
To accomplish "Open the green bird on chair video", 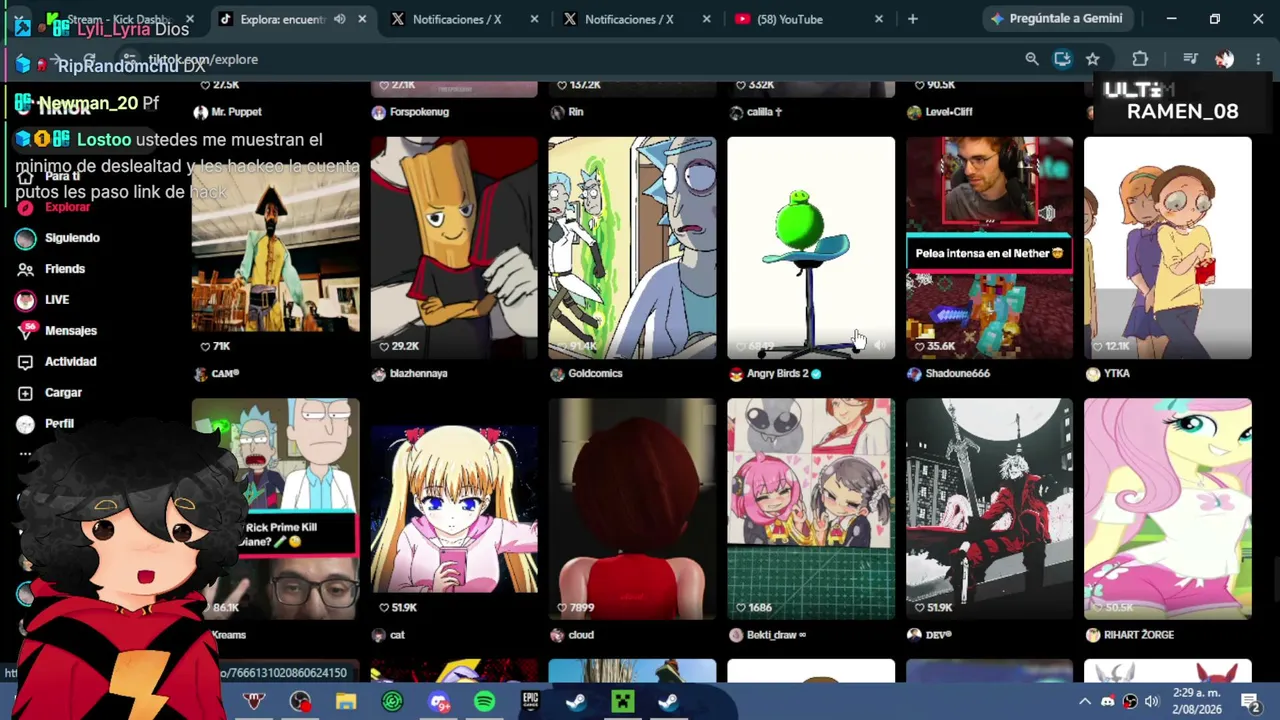I will (811, 247).
